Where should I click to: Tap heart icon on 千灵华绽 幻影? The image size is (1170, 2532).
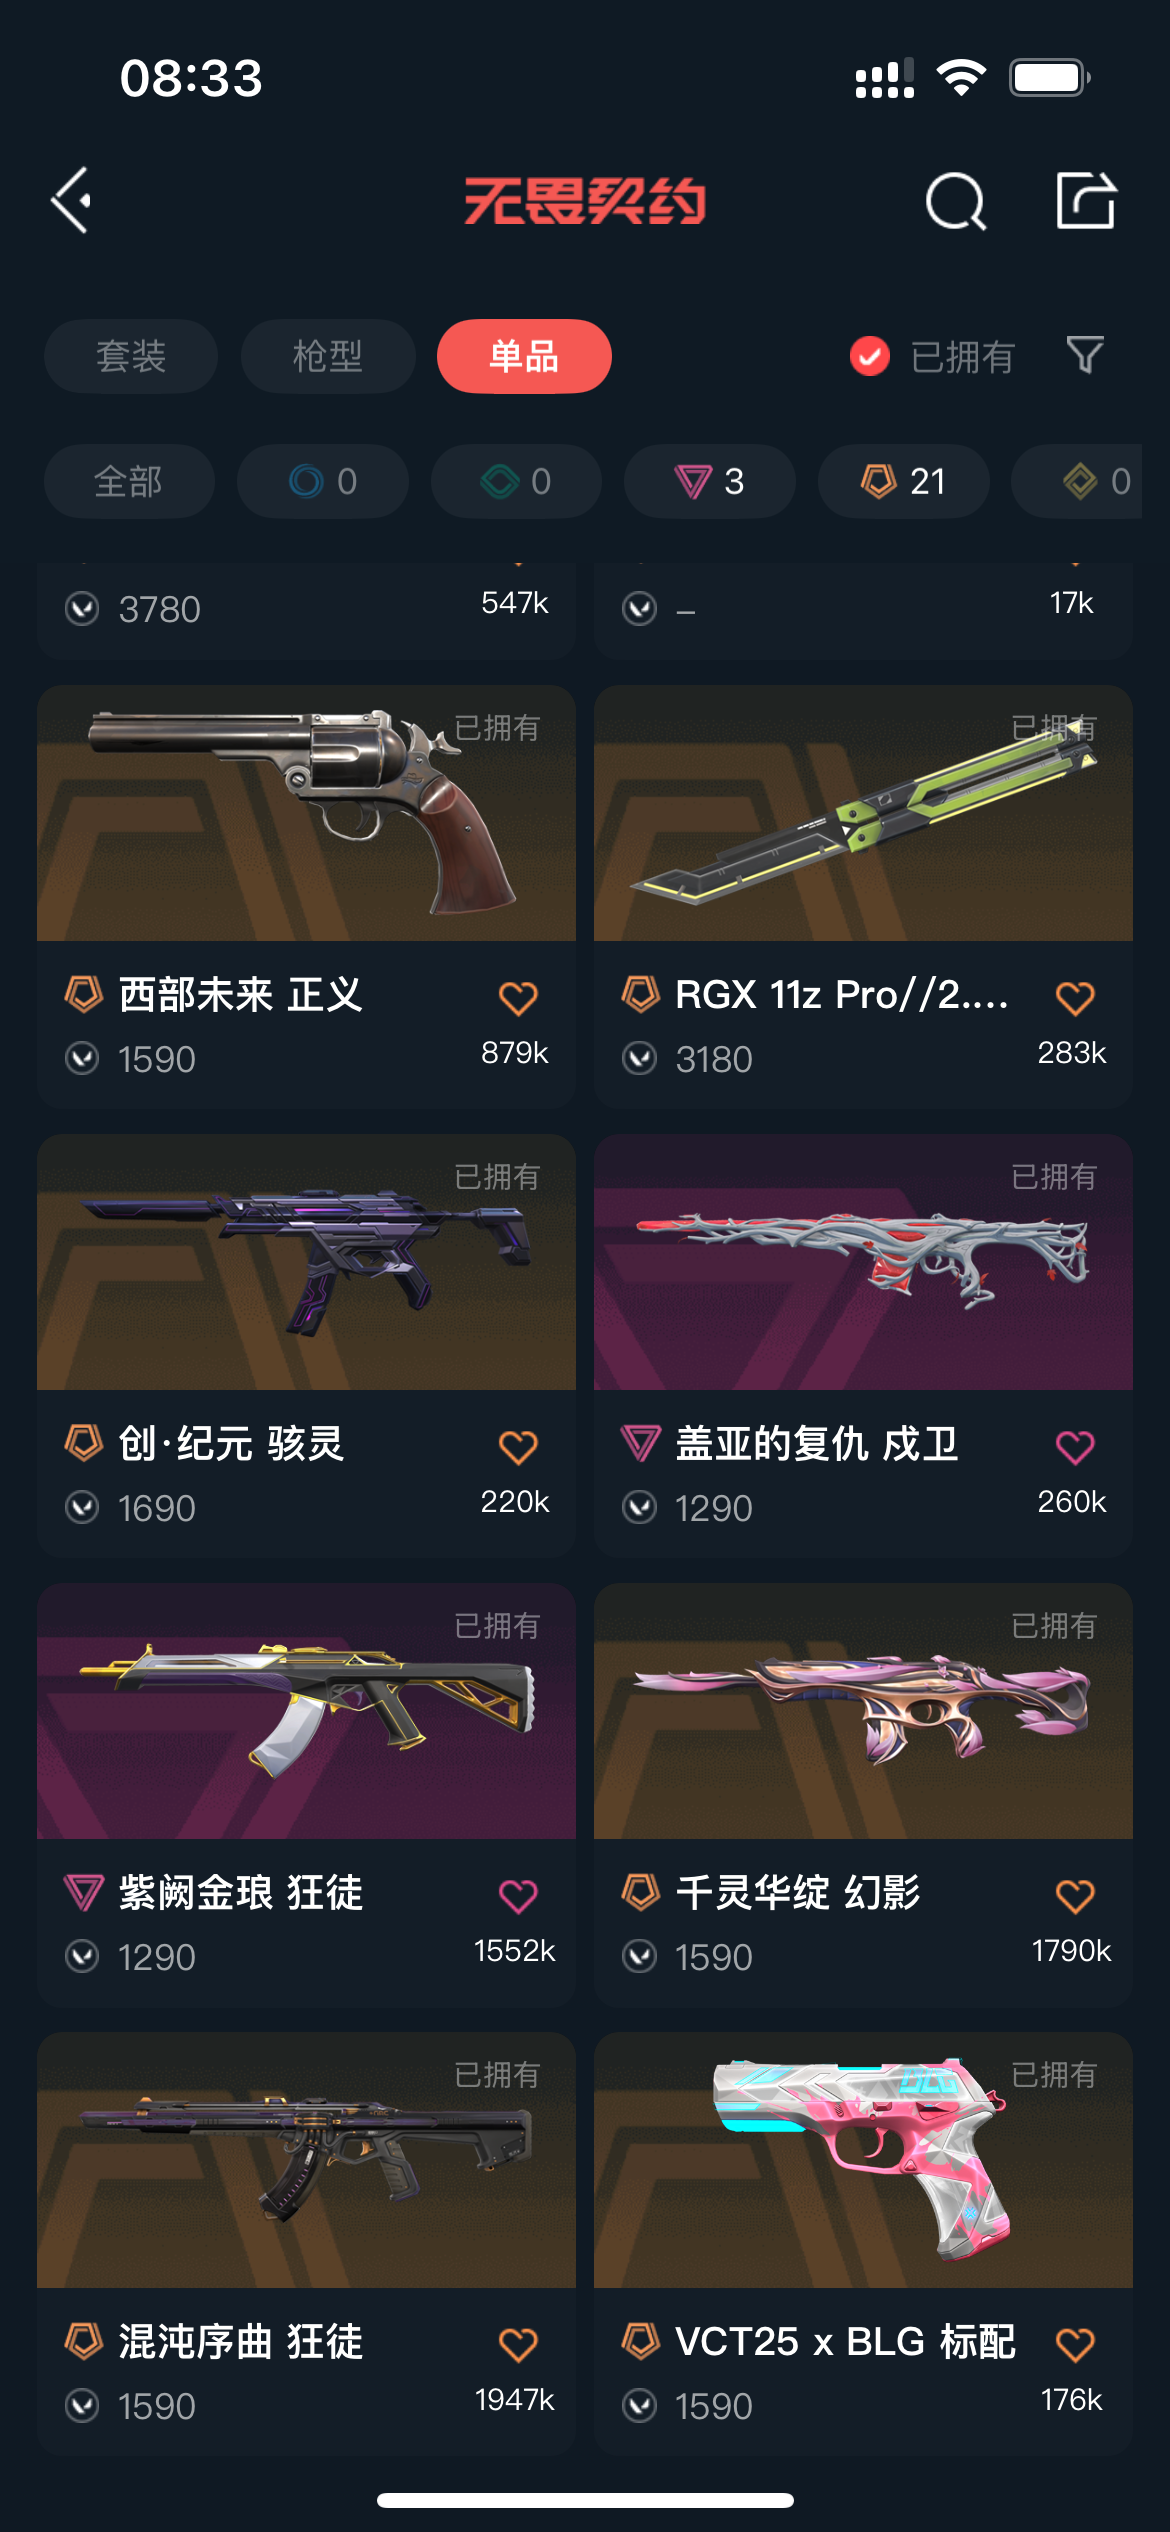(1075, 1895)
